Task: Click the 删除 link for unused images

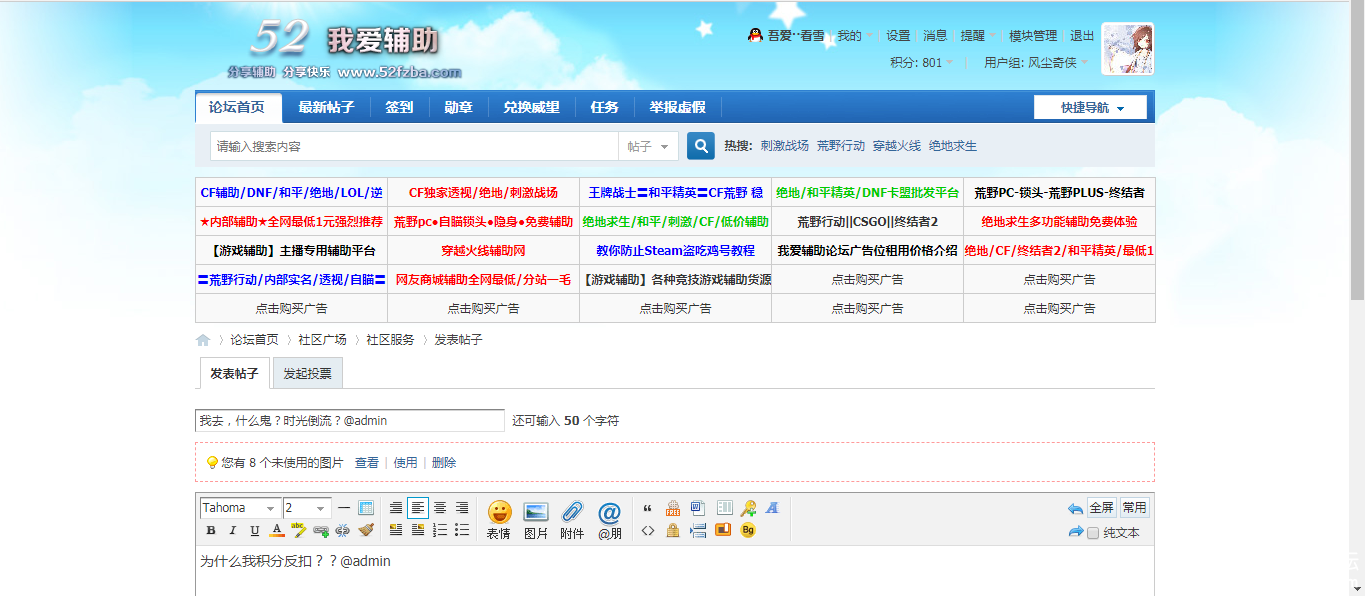Action: (444, 463)
